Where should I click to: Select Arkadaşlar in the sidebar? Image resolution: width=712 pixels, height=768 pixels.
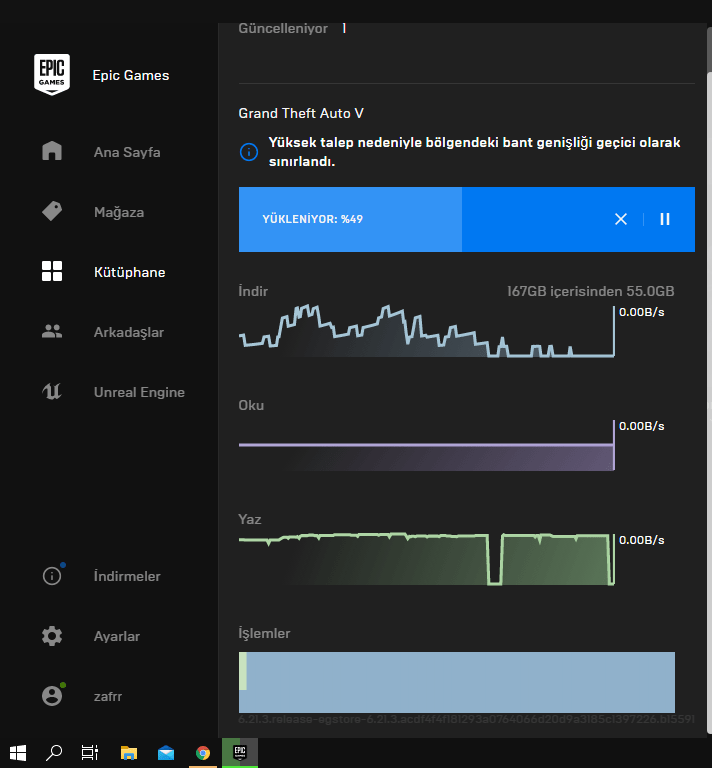[x=129, y=332]
